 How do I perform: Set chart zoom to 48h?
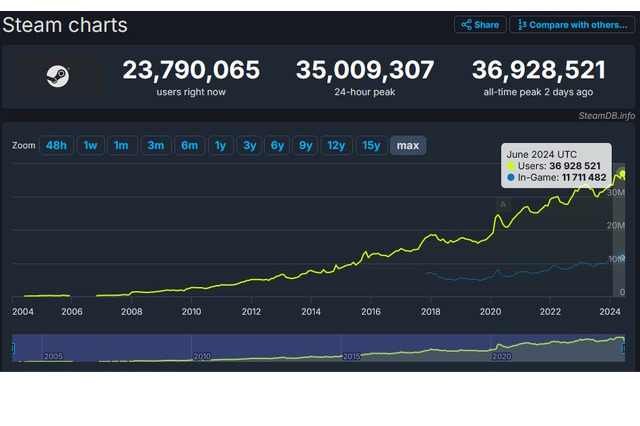pyautogui.click(x=56, y=146)
